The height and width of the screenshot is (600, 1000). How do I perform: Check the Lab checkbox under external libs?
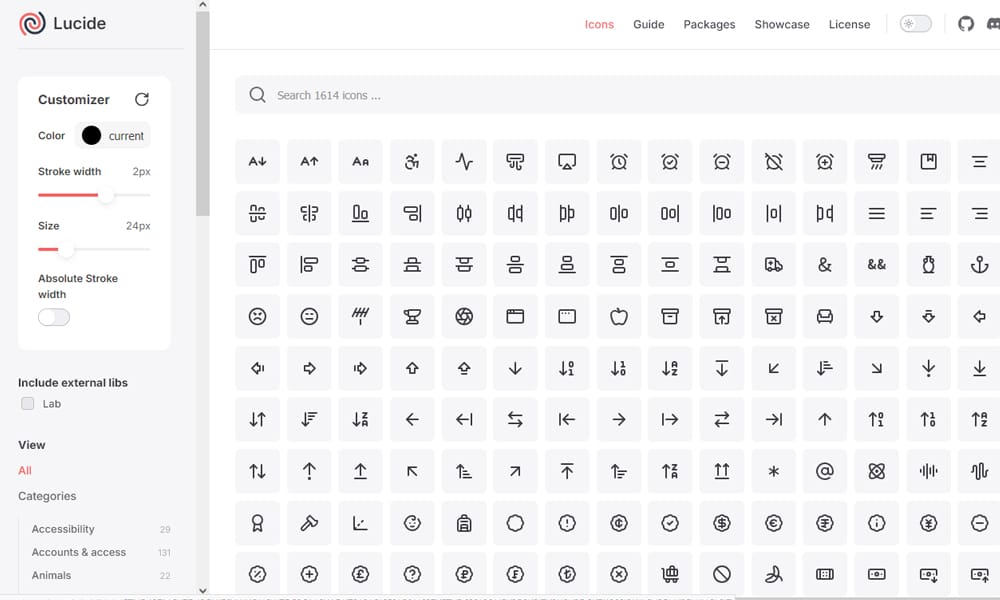click(27, 403)
